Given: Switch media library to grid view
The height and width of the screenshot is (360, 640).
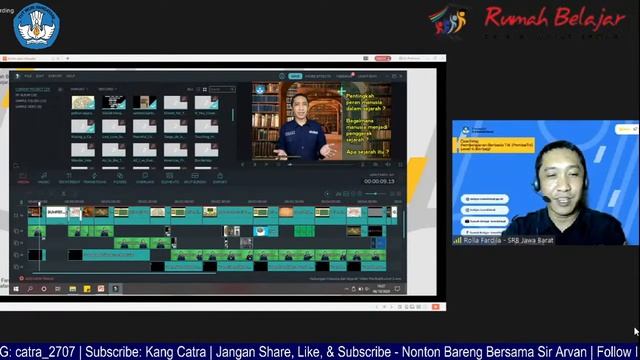Looking at the screenshot, I should tap(204, 89).
